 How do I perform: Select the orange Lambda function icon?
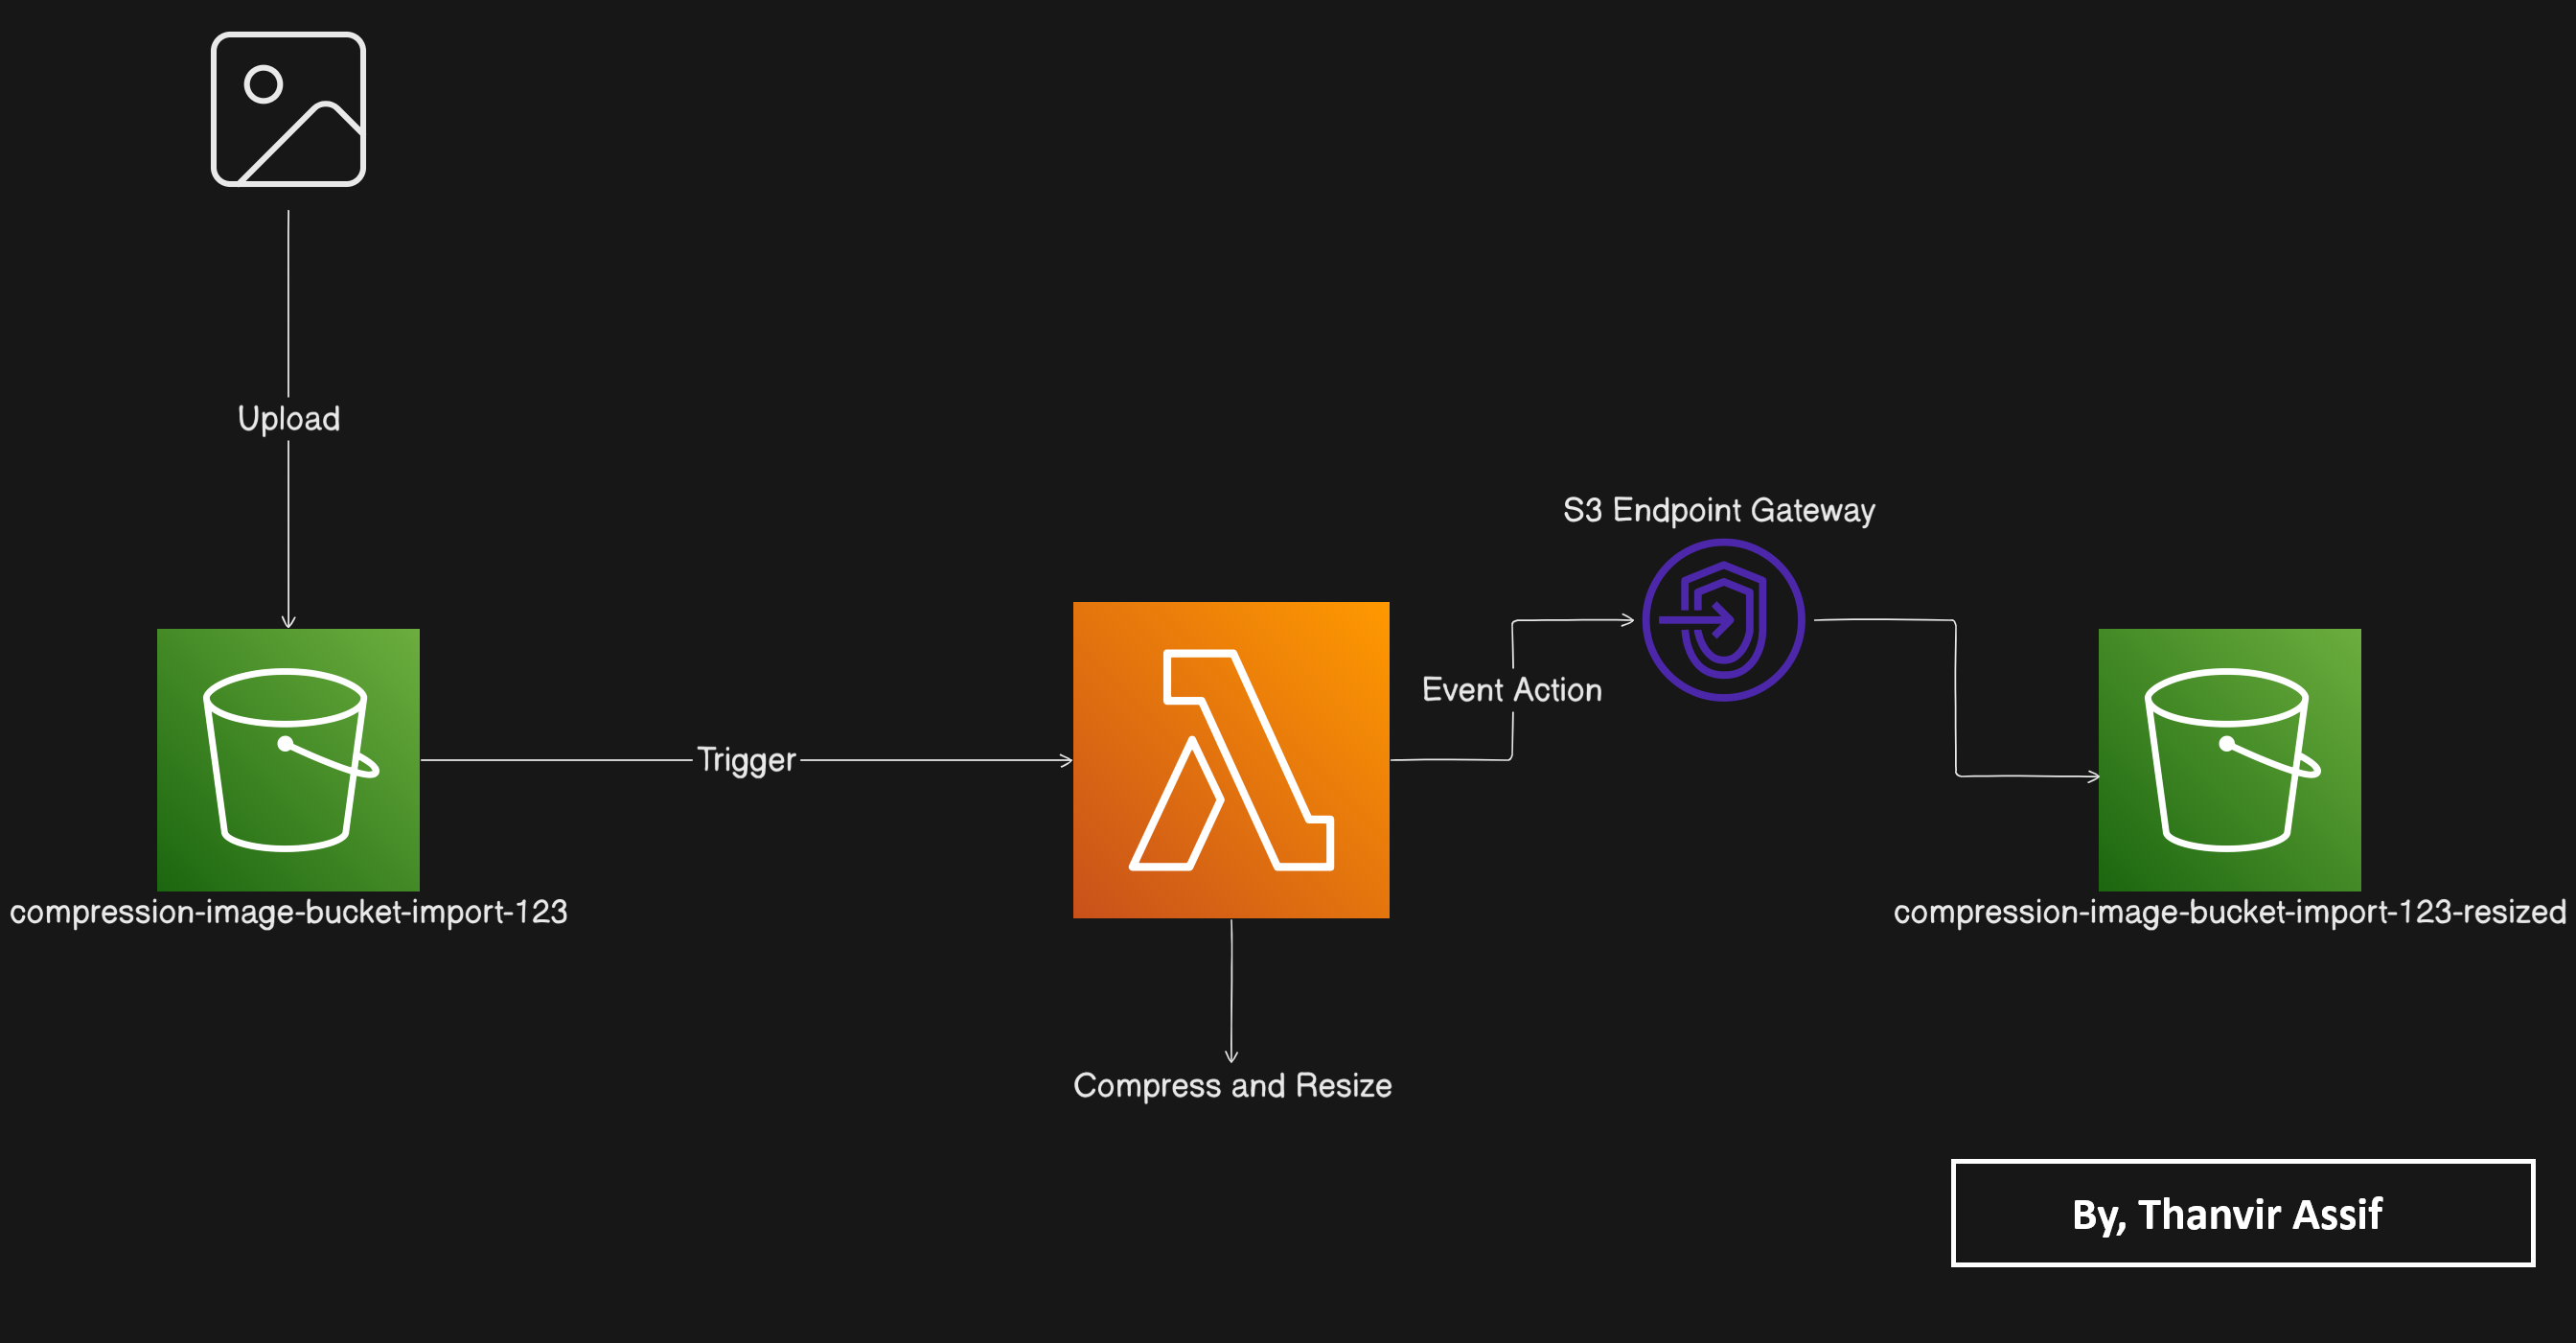pos(1231,760)
